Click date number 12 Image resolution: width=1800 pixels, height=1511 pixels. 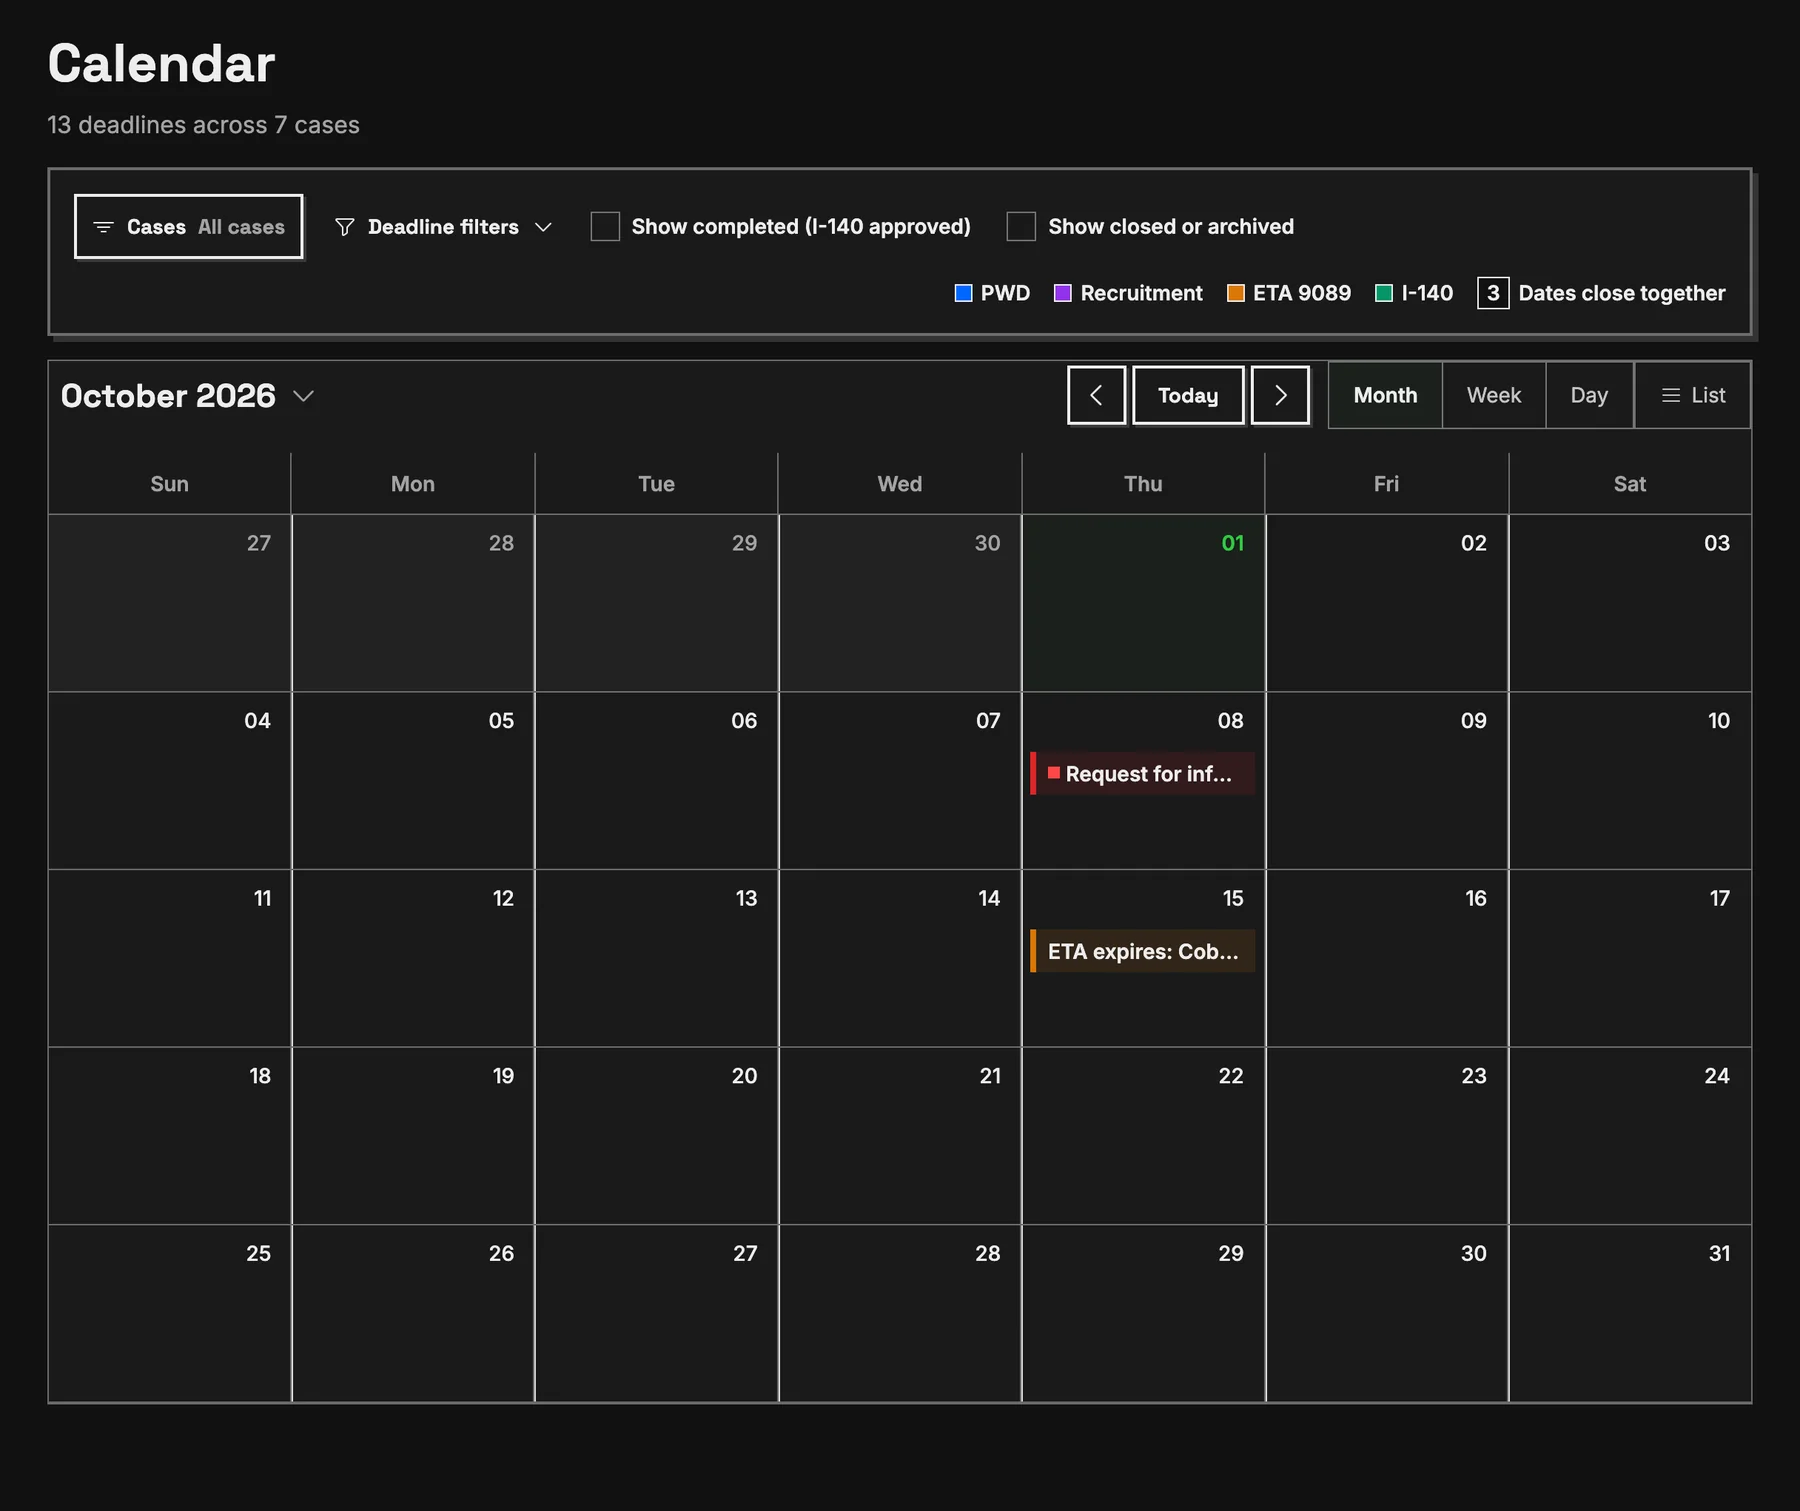click(503, 898)
